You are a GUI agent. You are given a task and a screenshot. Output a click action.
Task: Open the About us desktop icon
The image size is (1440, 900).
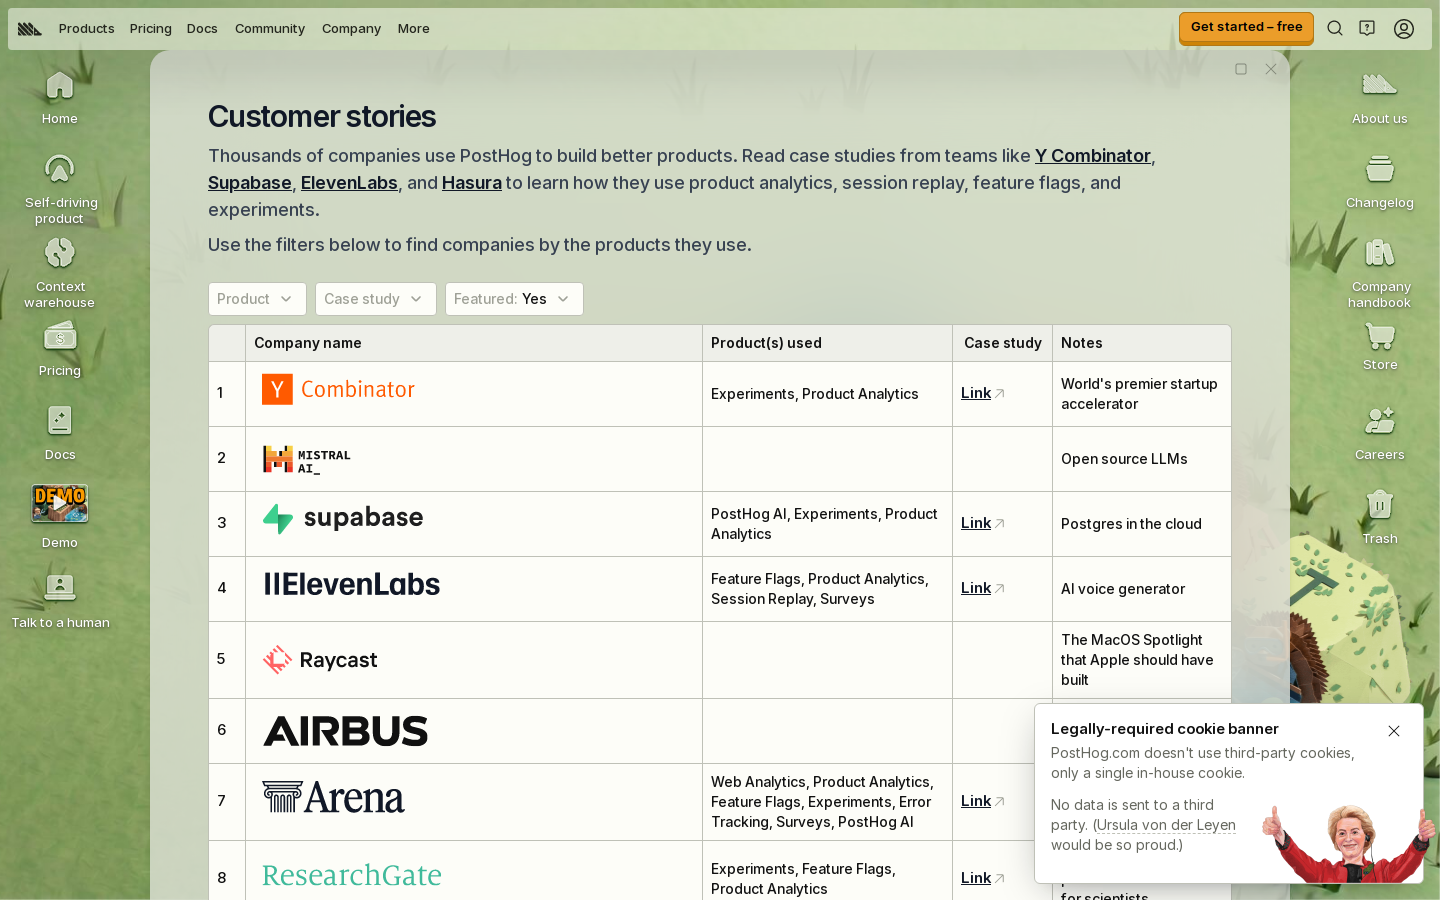[x=1380, y=97]
